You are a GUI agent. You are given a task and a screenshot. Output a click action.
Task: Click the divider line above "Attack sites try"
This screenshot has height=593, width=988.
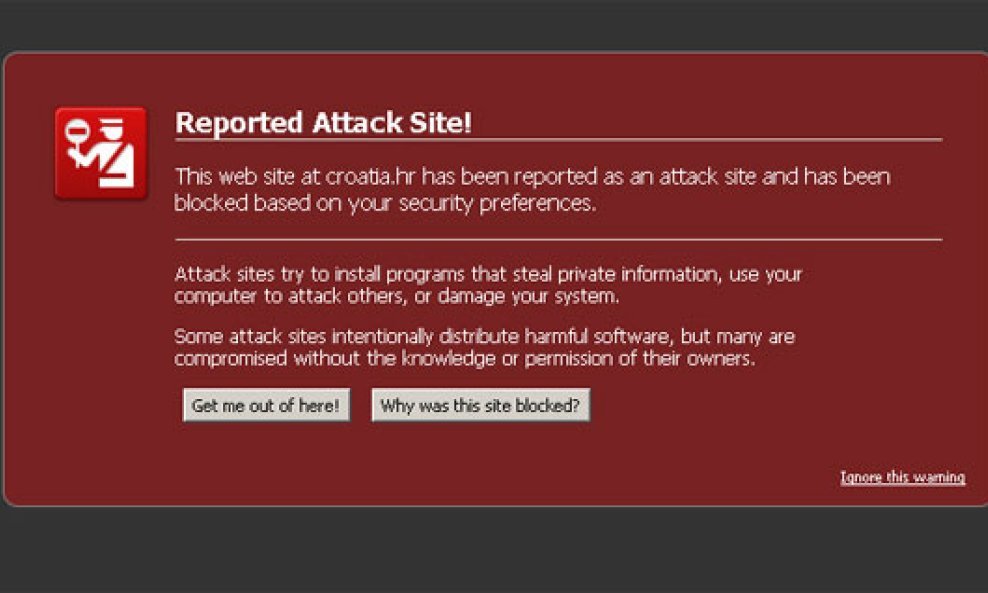[x=558, y=240]
